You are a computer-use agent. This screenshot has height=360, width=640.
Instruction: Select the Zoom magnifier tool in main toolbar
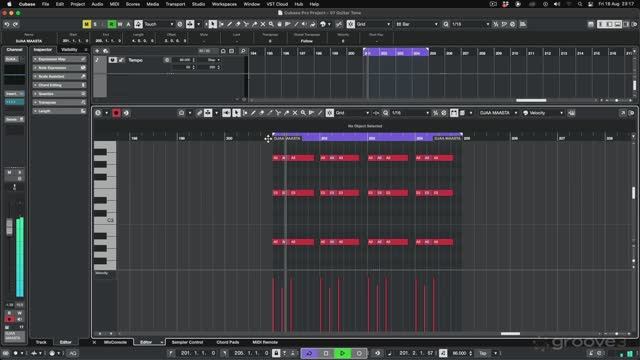point(271,24)
